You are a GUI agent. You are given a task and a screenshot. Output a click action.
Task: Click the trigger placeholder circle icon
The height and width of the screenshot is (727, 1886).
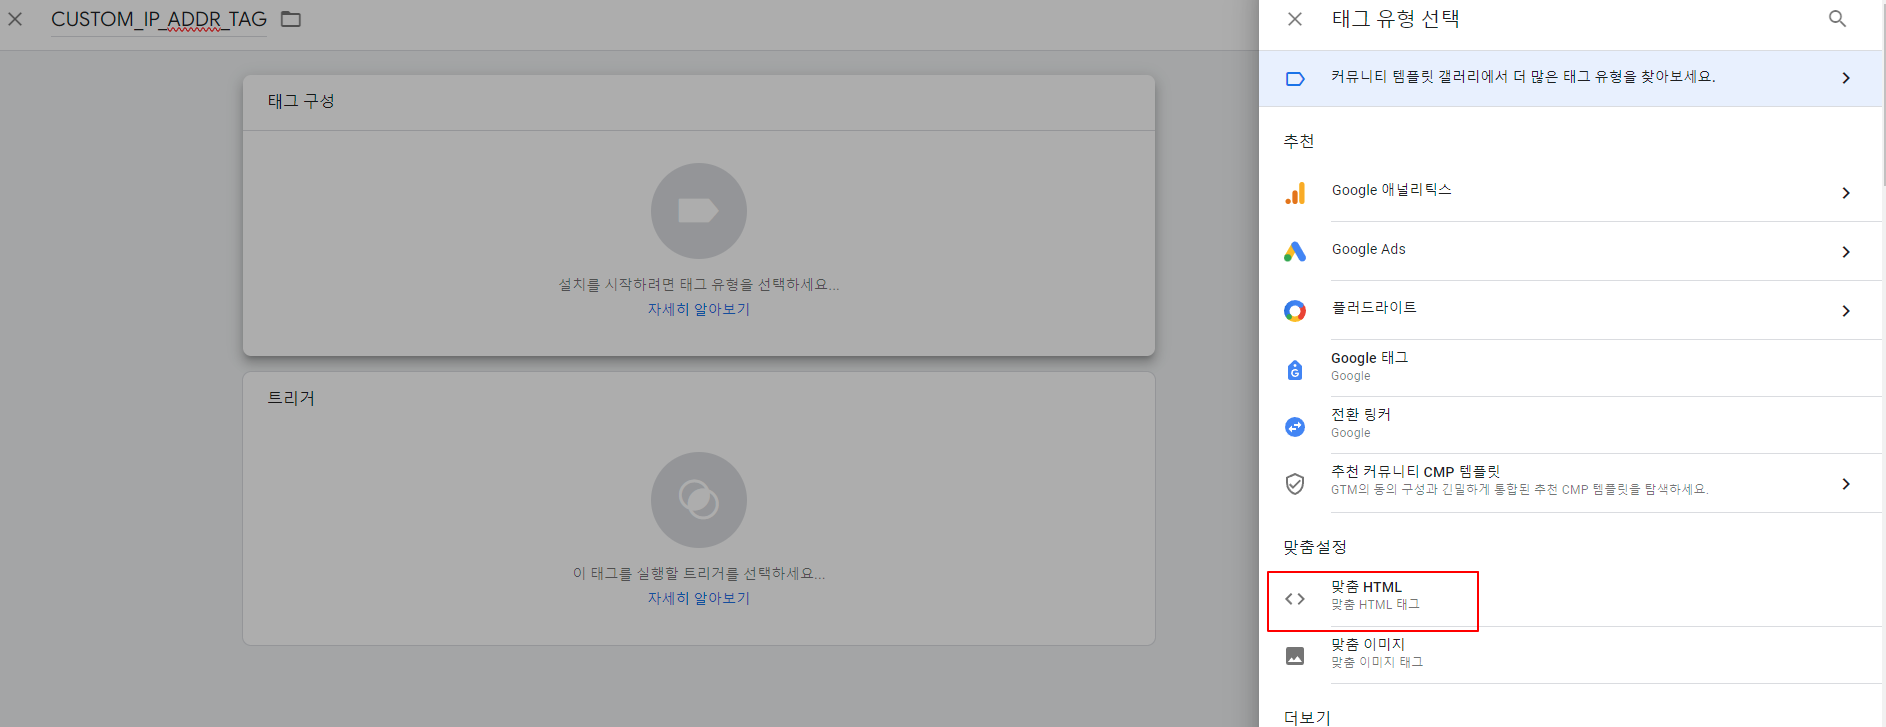click(699, 500)
